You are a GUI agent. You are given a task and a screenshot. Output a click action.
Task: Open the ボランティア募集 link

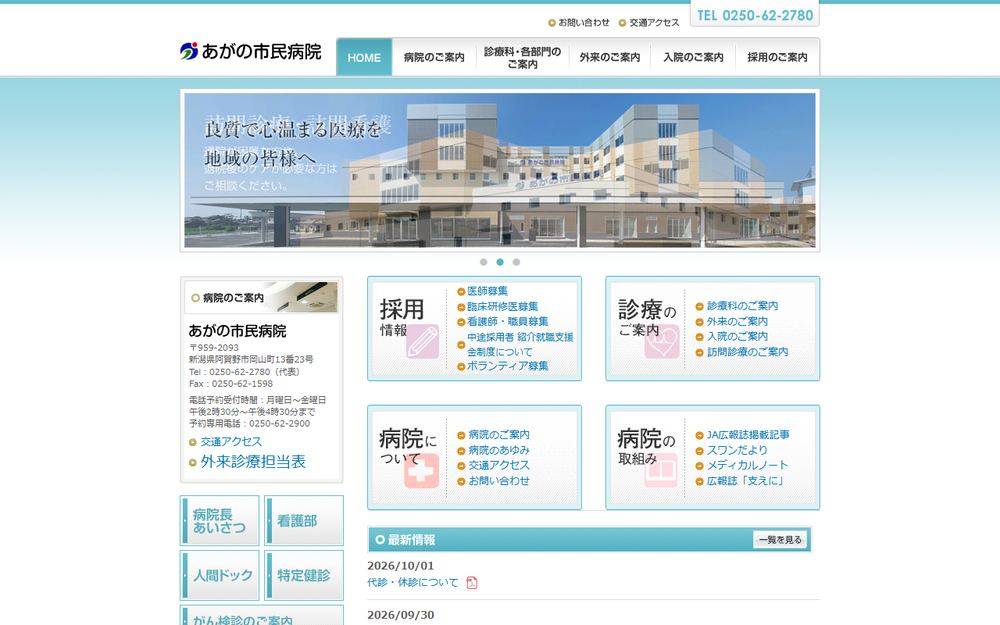[508, 366]
